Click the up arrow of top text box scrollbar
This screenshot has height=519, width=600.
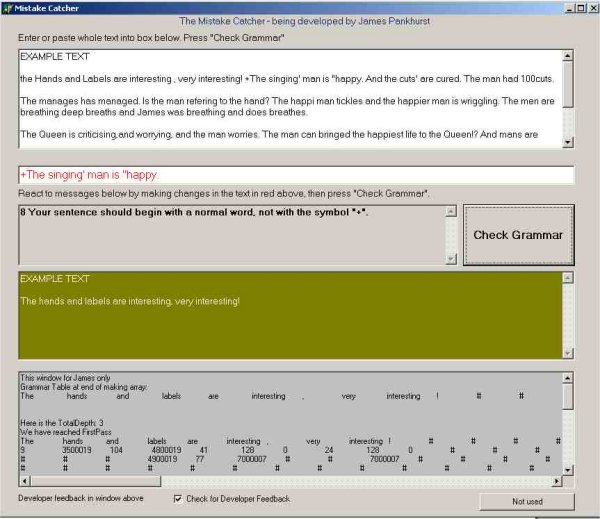pos(568,55)
